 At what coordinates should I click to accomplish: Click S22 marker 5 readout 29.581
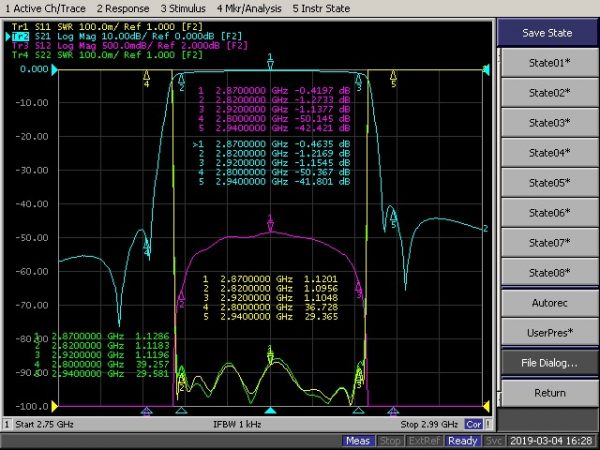(x=102, y=373)
